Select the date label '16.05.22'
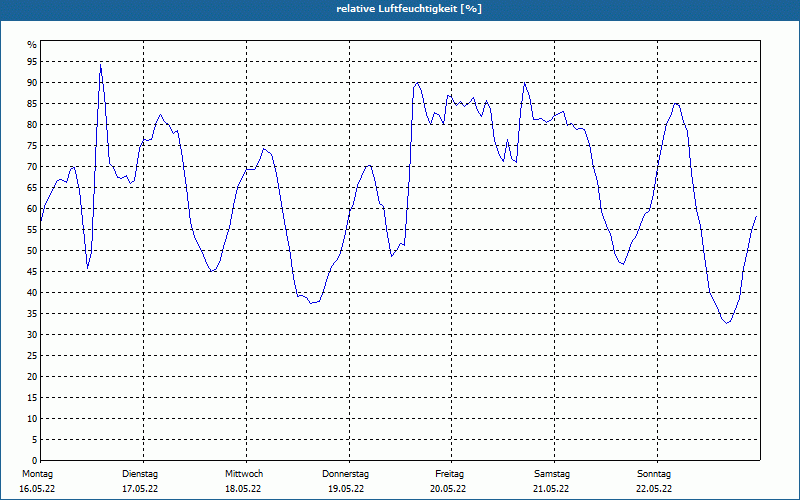The image size is (800, 500). click(x=37, y=489)
